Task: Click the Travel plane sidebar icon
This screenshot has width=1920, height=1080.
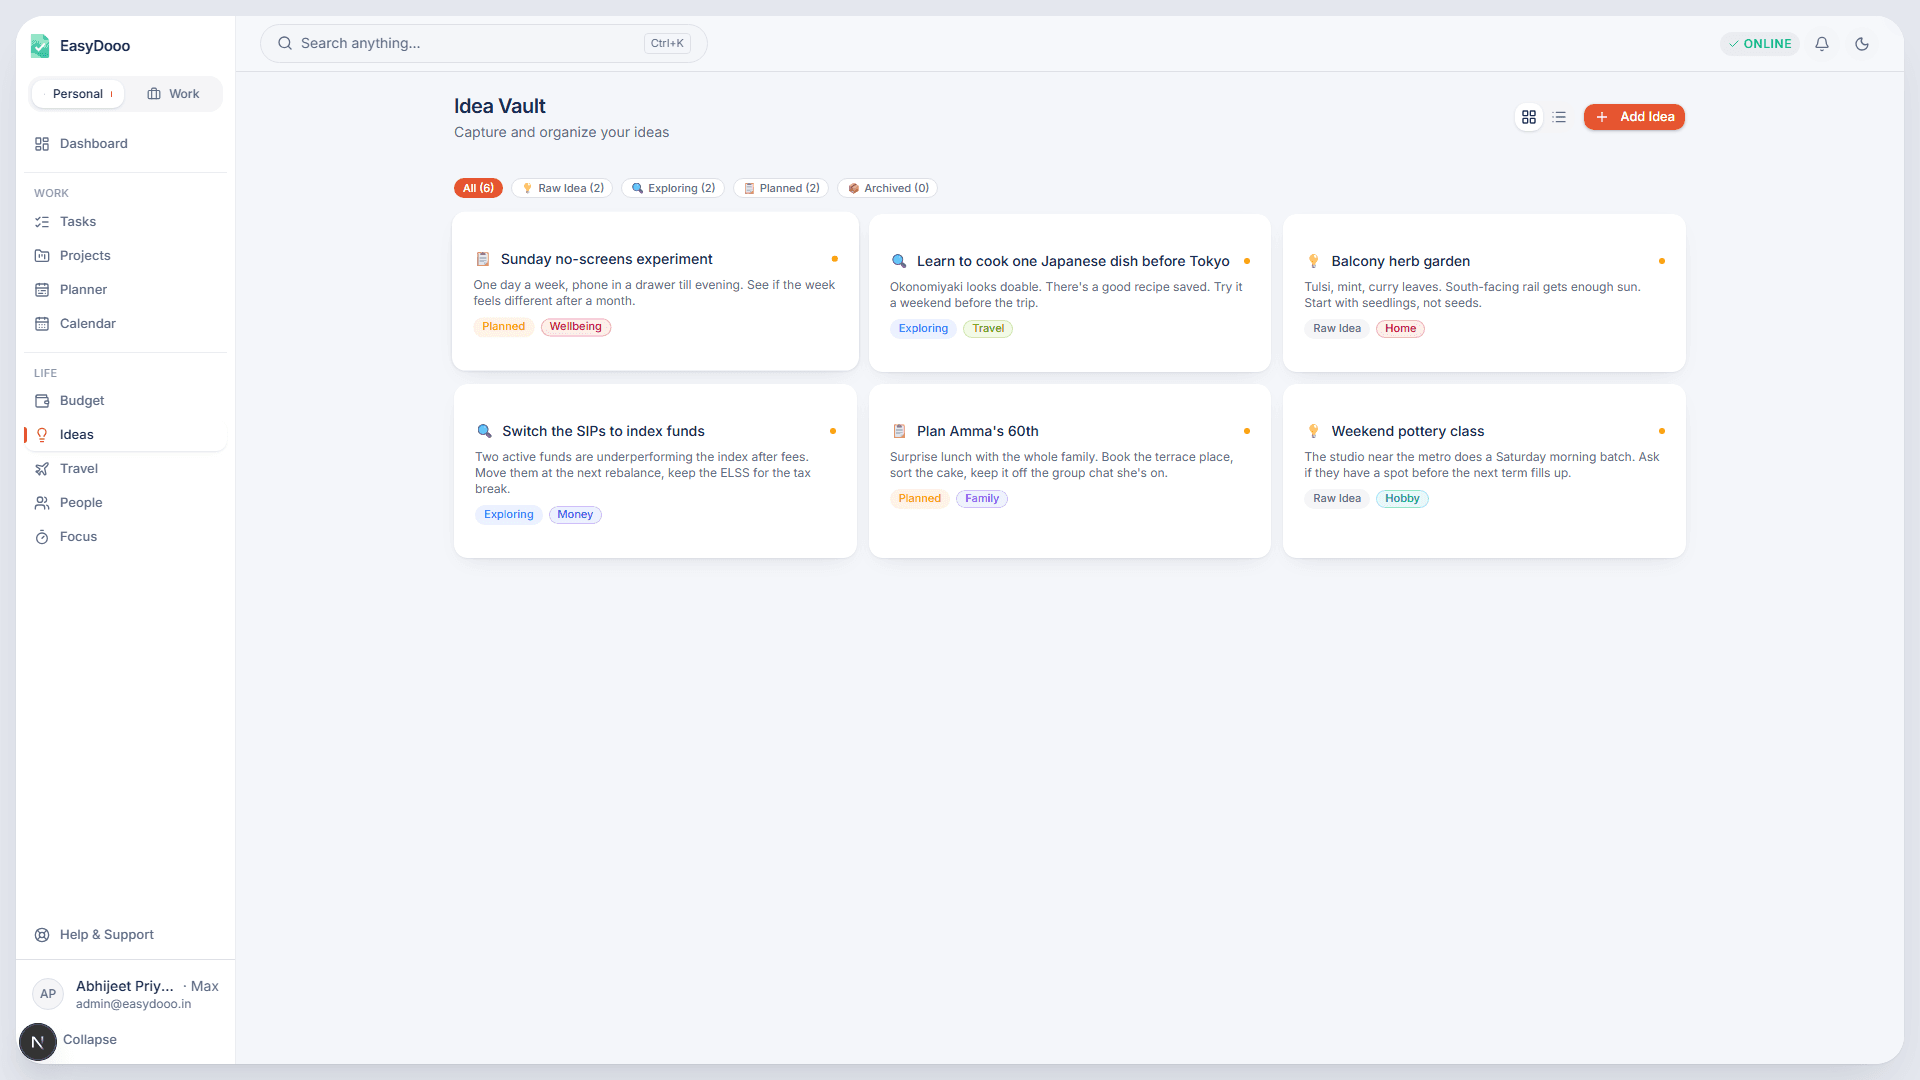Action: [42, 469]
